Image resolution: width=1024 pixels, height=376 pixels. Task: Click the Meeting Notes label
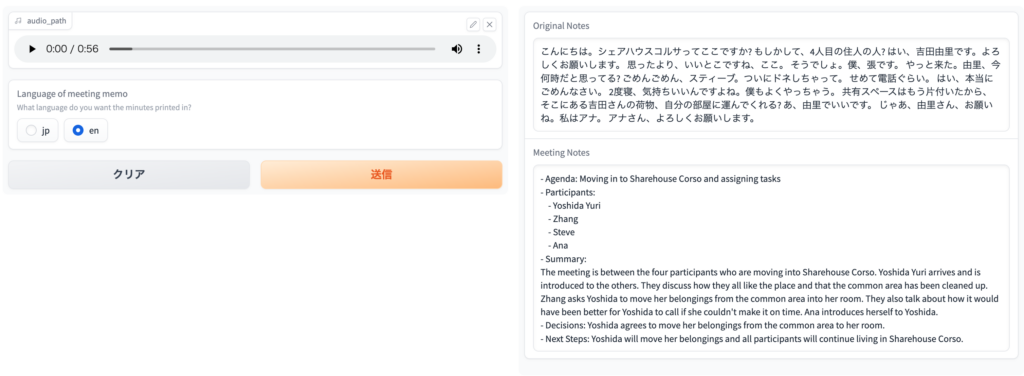[x=561, y=153]
